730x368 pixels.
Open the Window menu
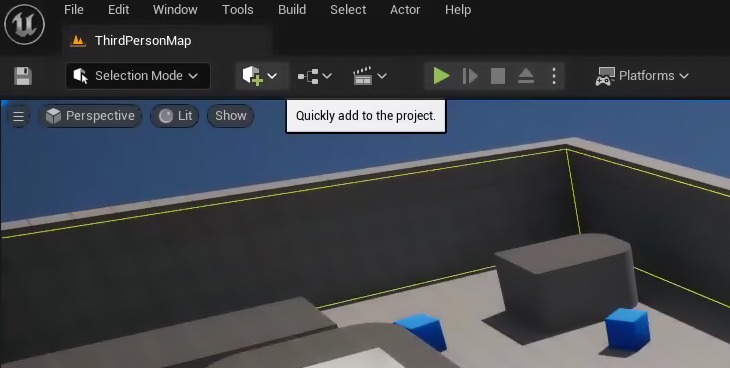(175, 10)
